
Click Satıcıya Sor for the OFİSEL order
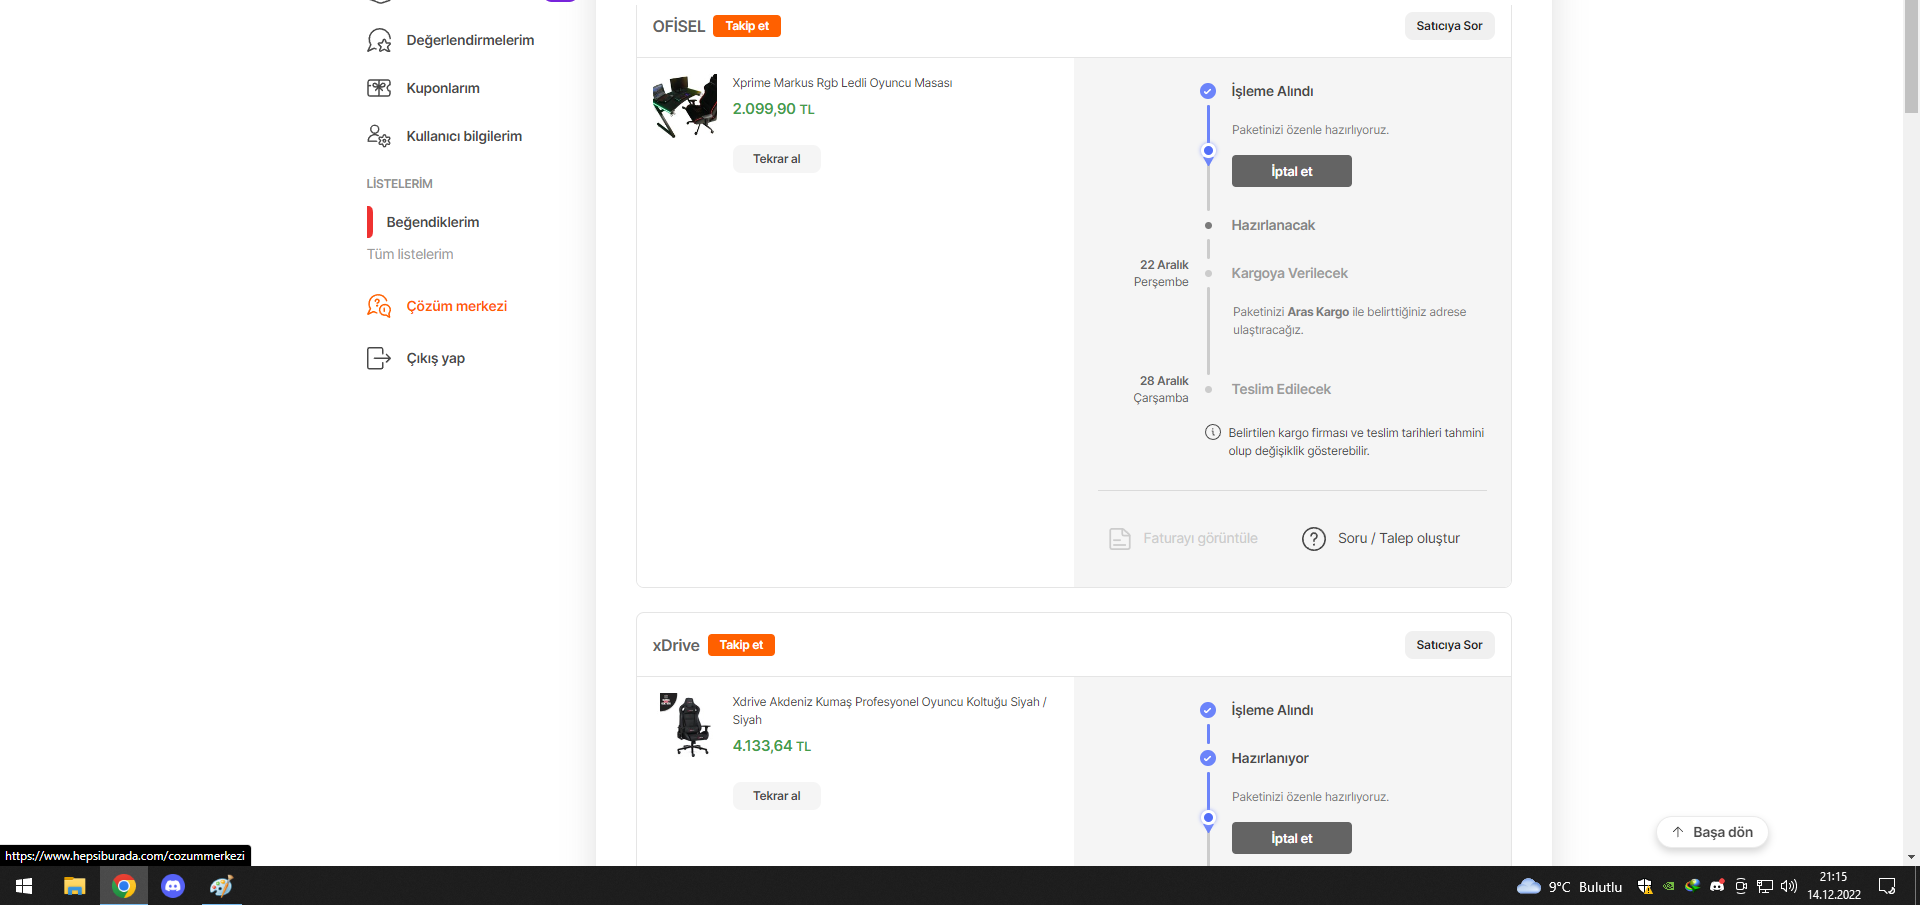coord(1449,26)
